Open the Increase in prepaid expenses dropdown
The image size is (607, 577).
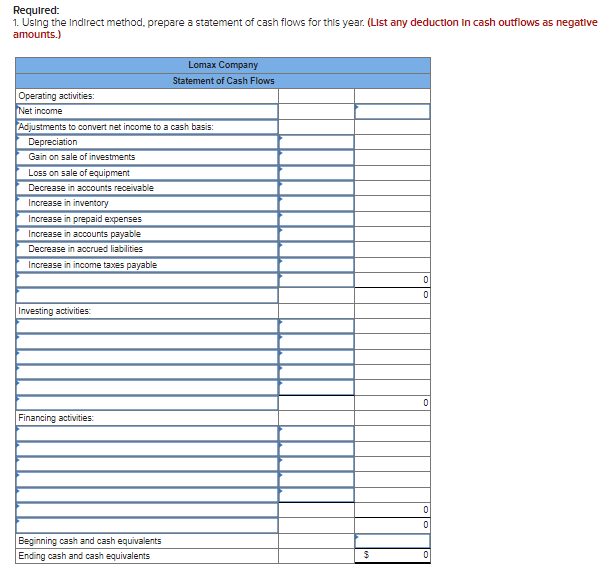pos(147,219)
